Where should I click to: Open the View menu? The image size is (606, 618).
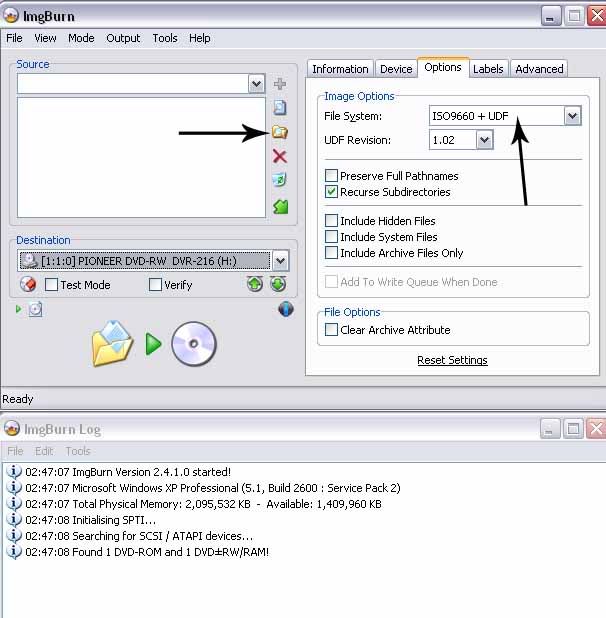[x=45, y=38]
